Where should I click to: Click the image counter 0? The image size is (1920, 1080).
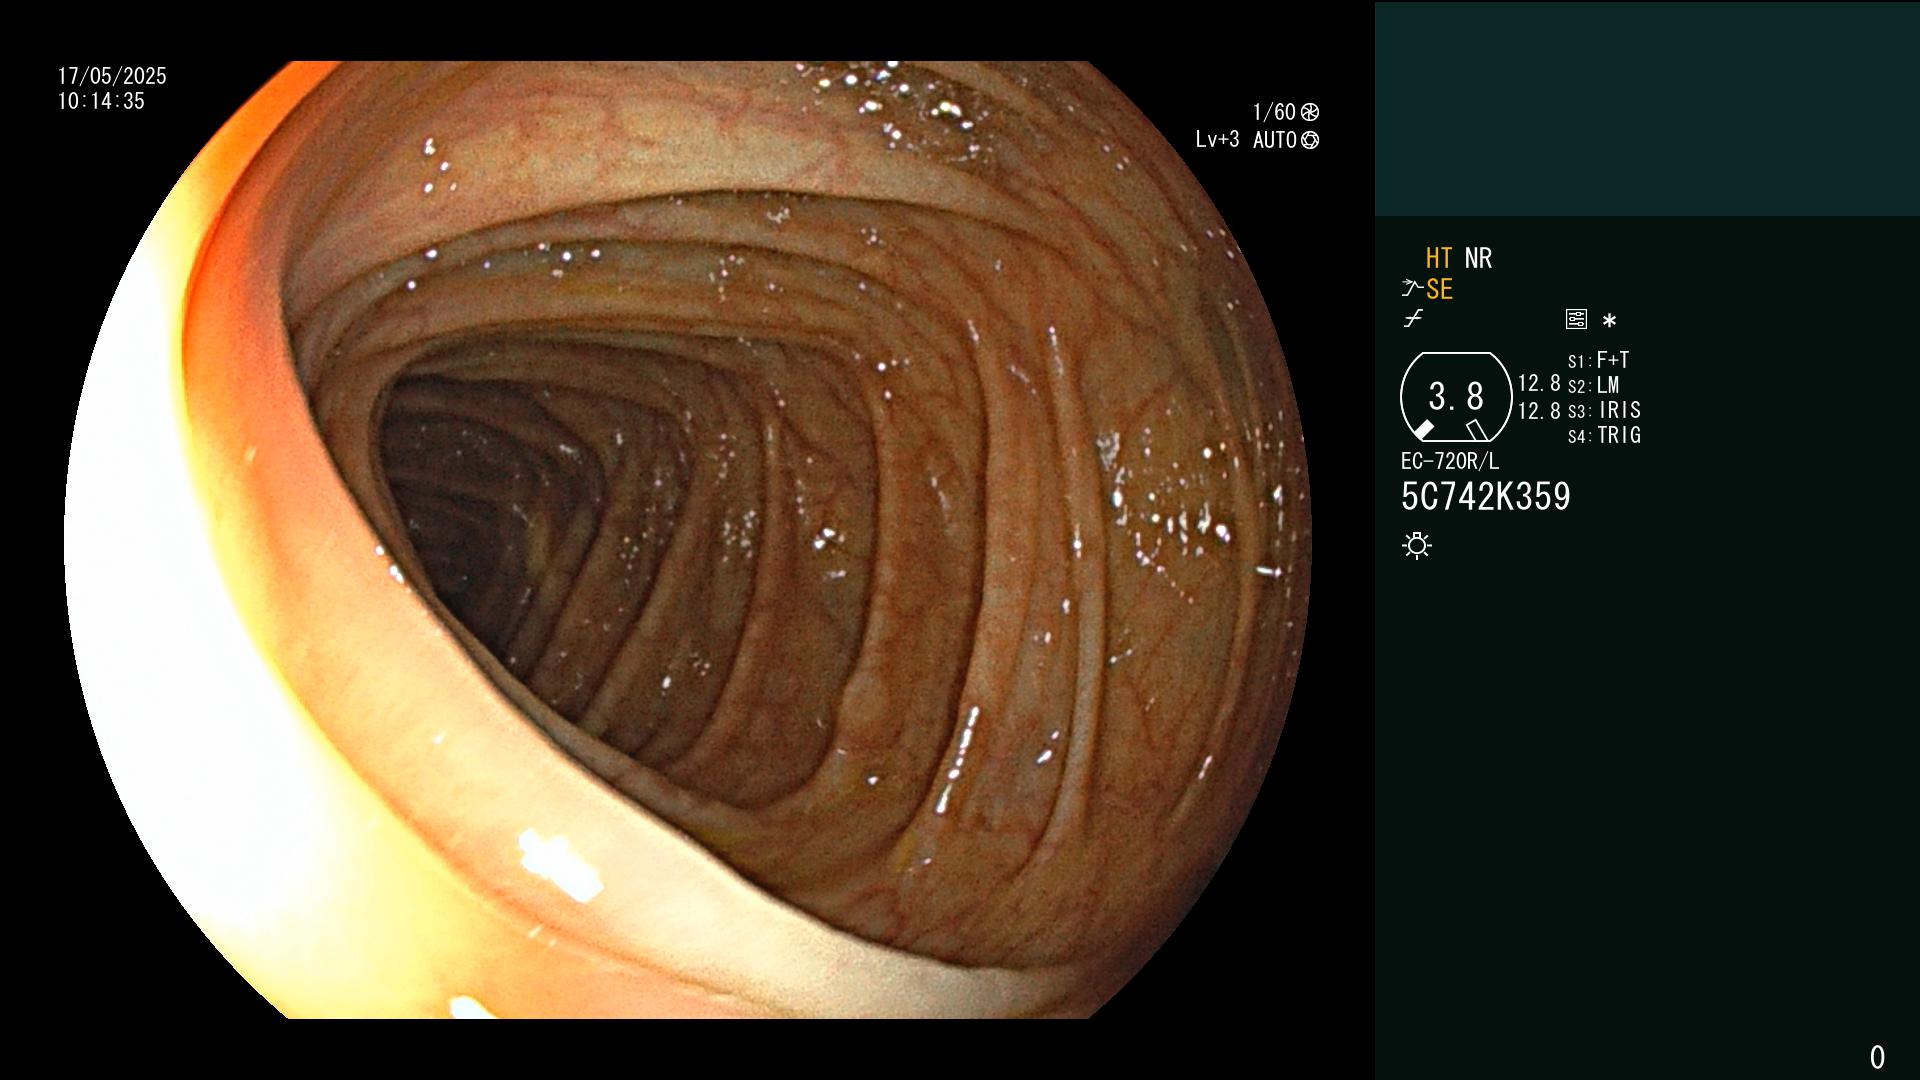[1877, 1057]
